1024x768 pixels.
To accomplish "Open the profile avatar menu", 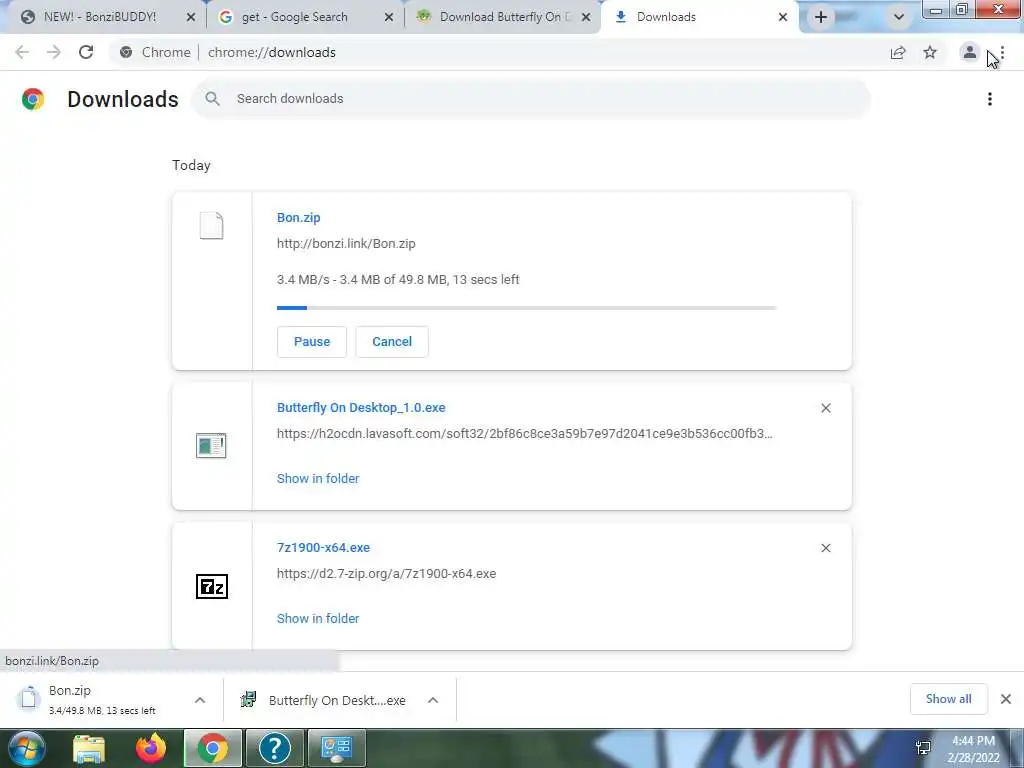I will [x=970, y=52].
